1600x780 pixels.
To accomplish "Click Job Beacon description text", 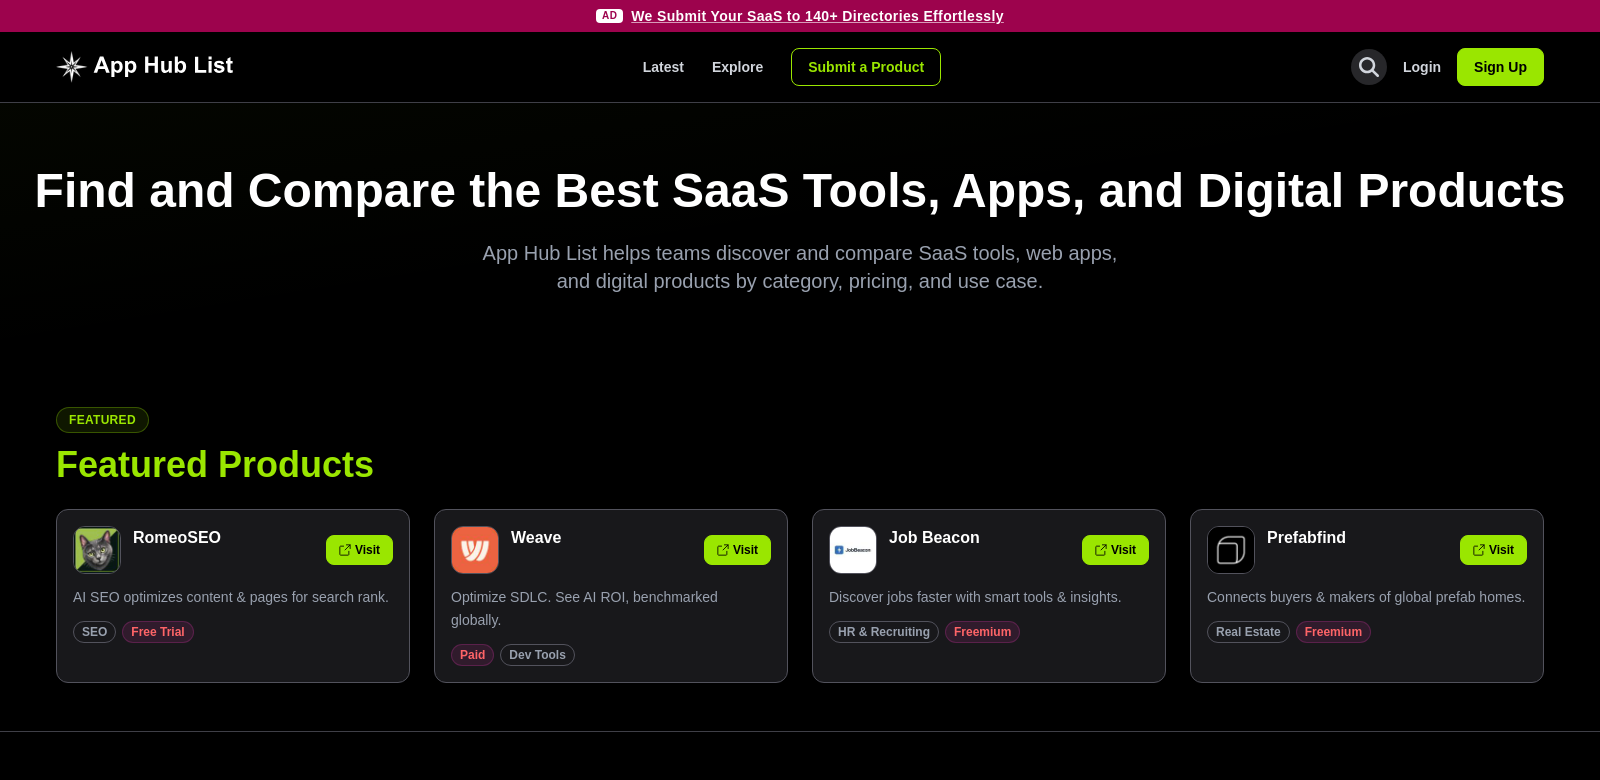I will [x=975, y=597].
